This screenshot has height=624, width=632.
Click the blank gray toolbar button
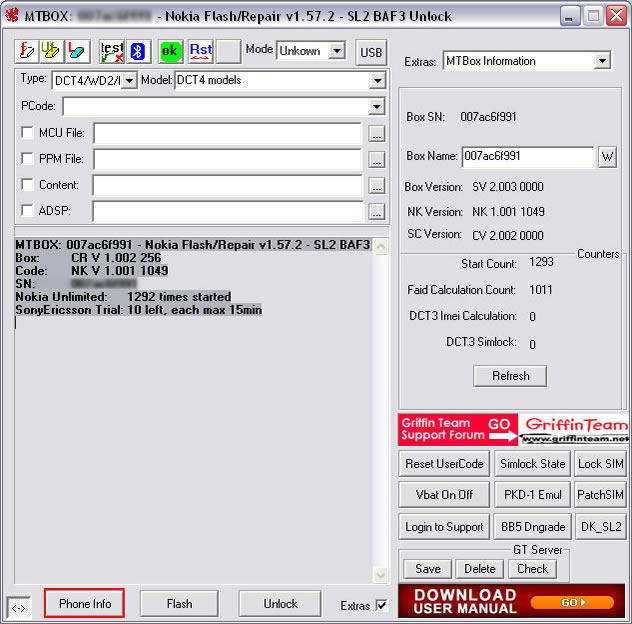click(x=229, y=51)
